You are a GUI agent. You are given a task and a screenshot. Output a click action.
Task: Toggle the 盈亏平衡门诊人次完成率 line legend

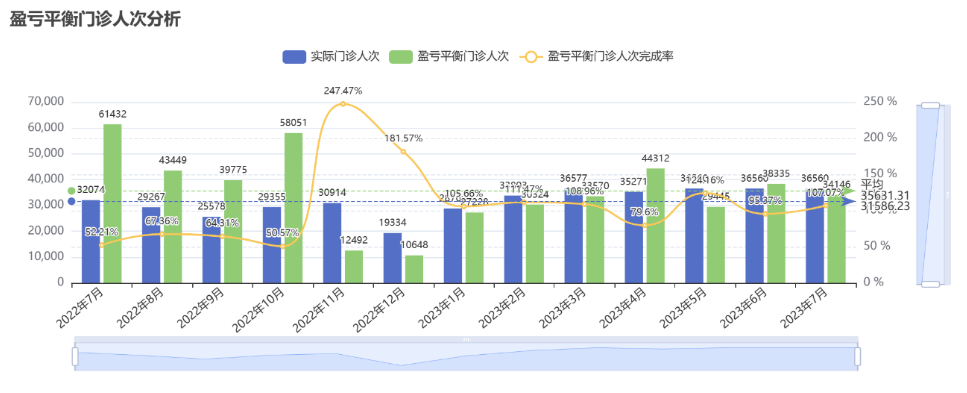point(596,56)
